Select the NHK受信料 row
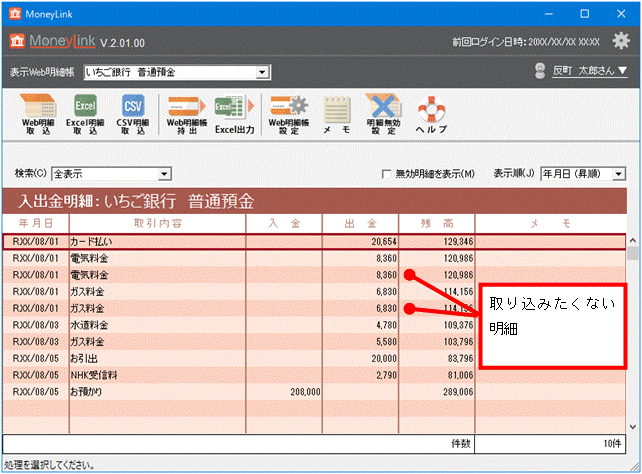This screenshot has width=642, height=474. 314,375
